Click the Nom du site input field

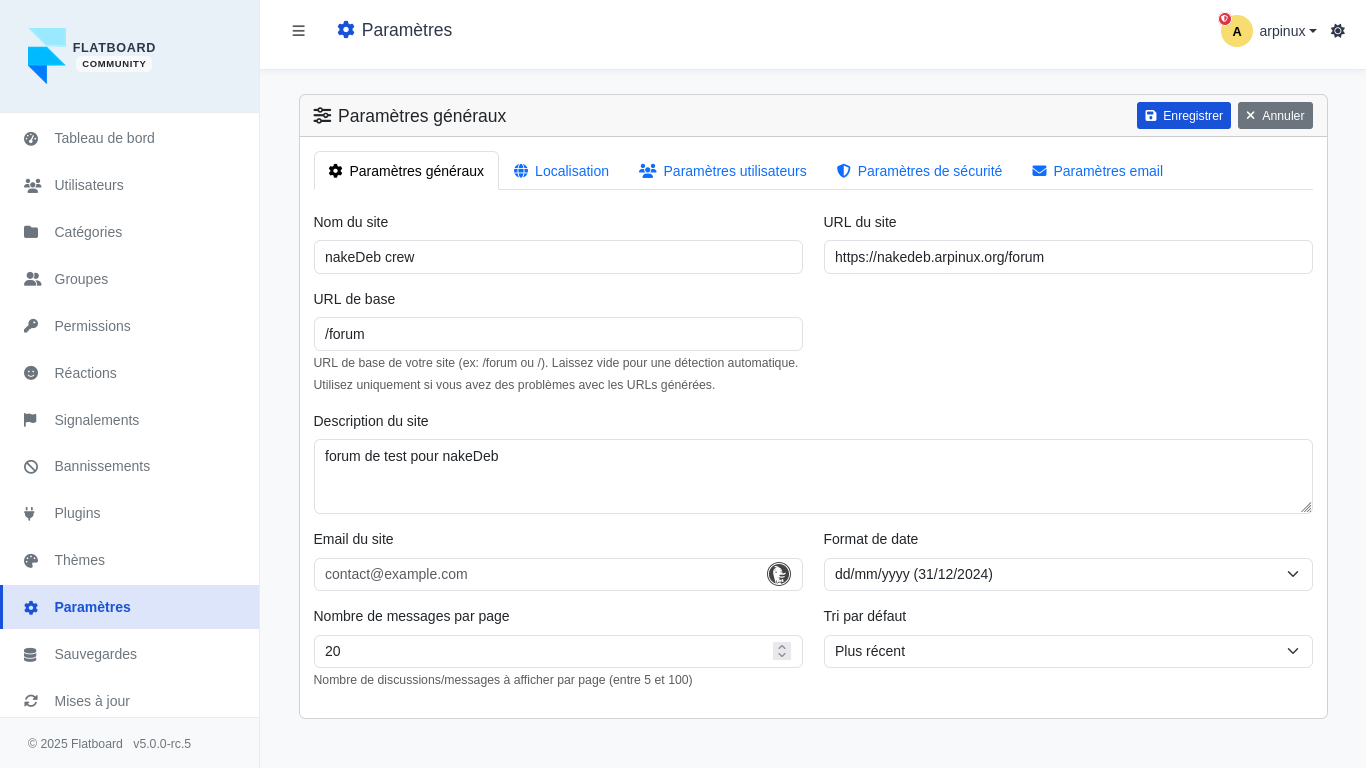point(557,257)
